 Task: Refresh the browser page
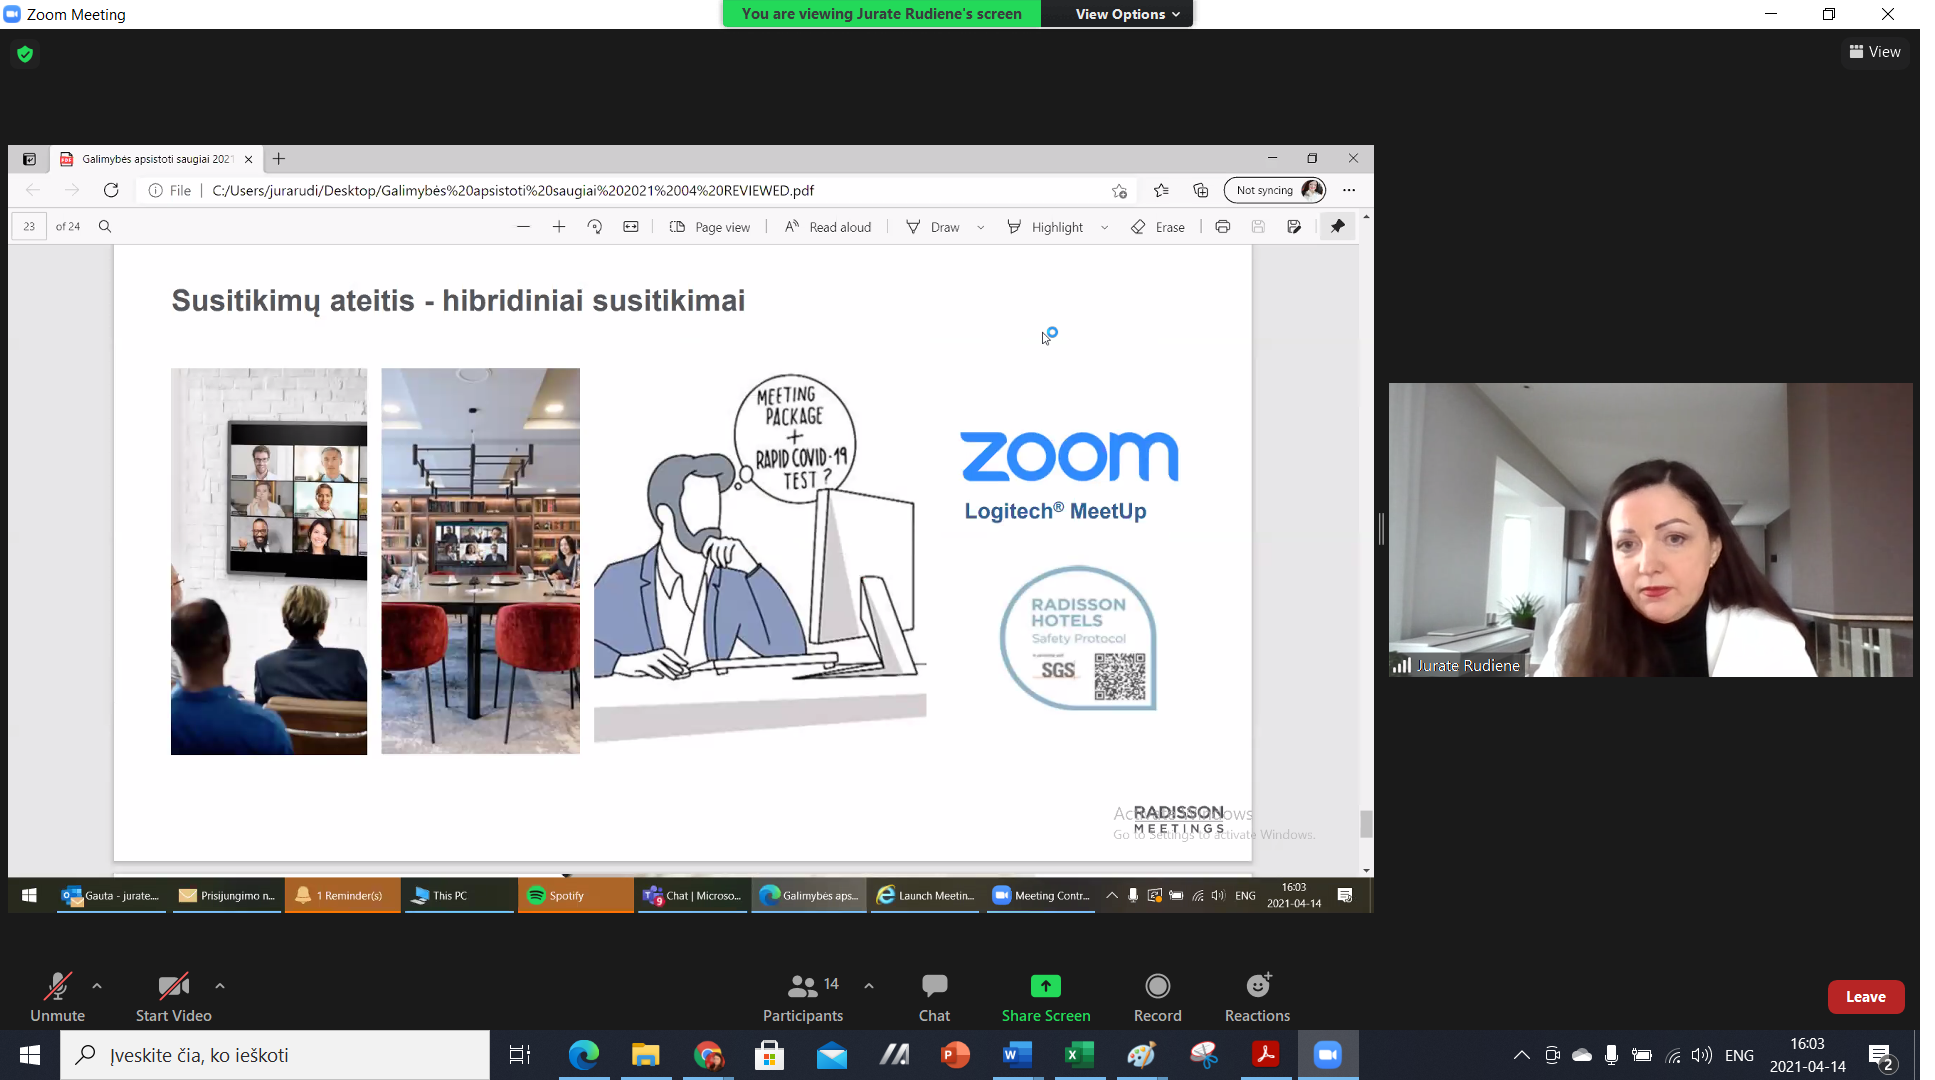[111, 190]
